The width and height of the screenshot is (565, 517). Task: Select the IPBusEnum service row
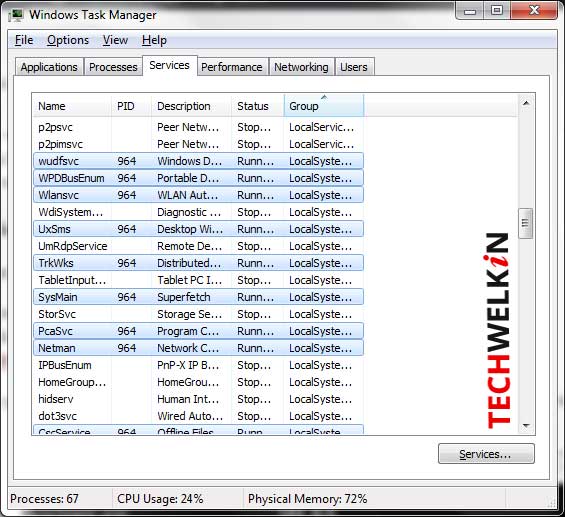pos(198,365)
